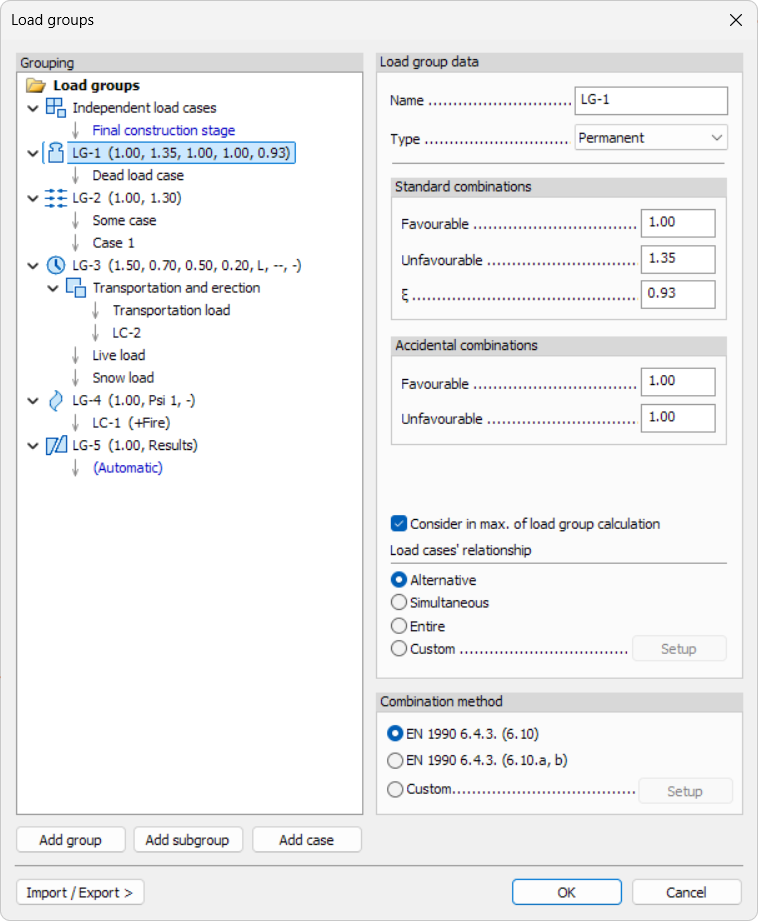Collapse the Transportation and erection subgroup
Viewport: 758px width, 921px height.
(x=53, y=288)
